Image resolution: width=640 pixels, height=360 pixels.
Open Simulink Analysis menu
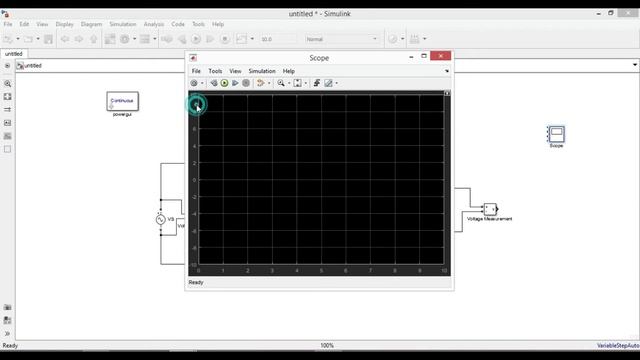pyautogui.click(x=153, y=24)
